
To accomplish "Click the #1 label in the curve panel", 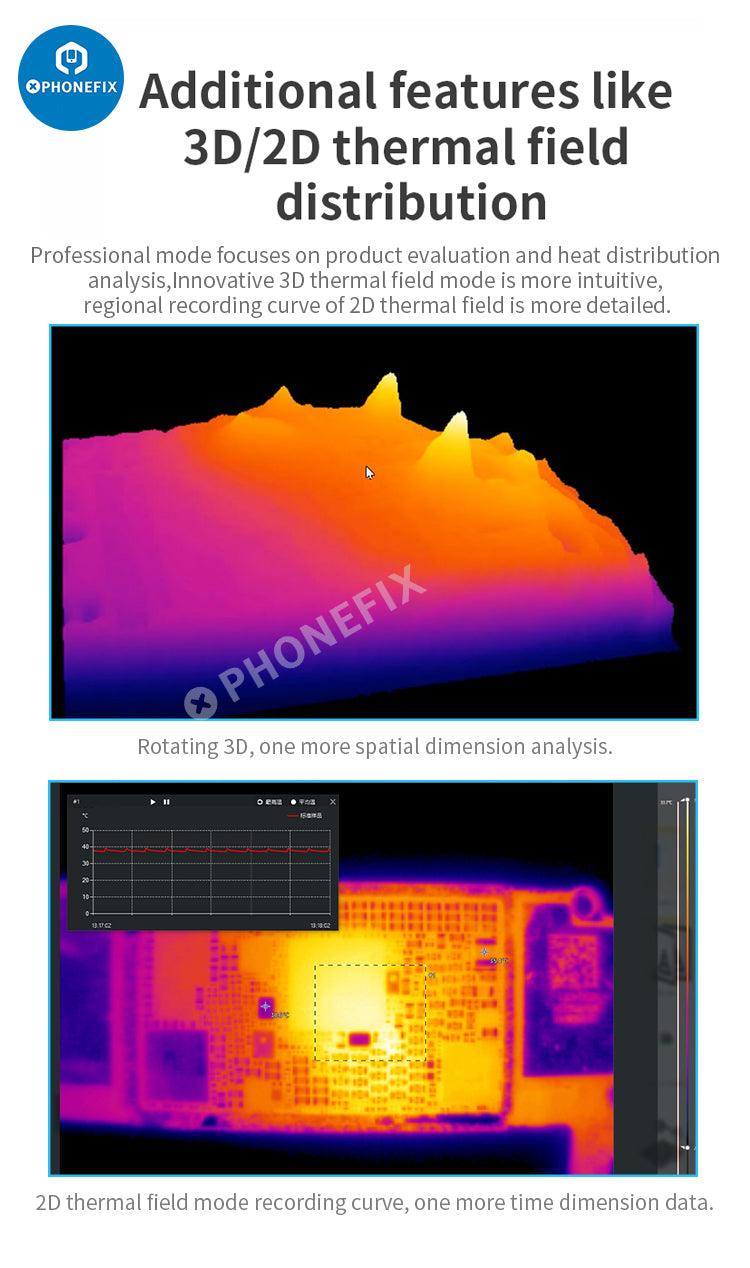I will 76,801.
